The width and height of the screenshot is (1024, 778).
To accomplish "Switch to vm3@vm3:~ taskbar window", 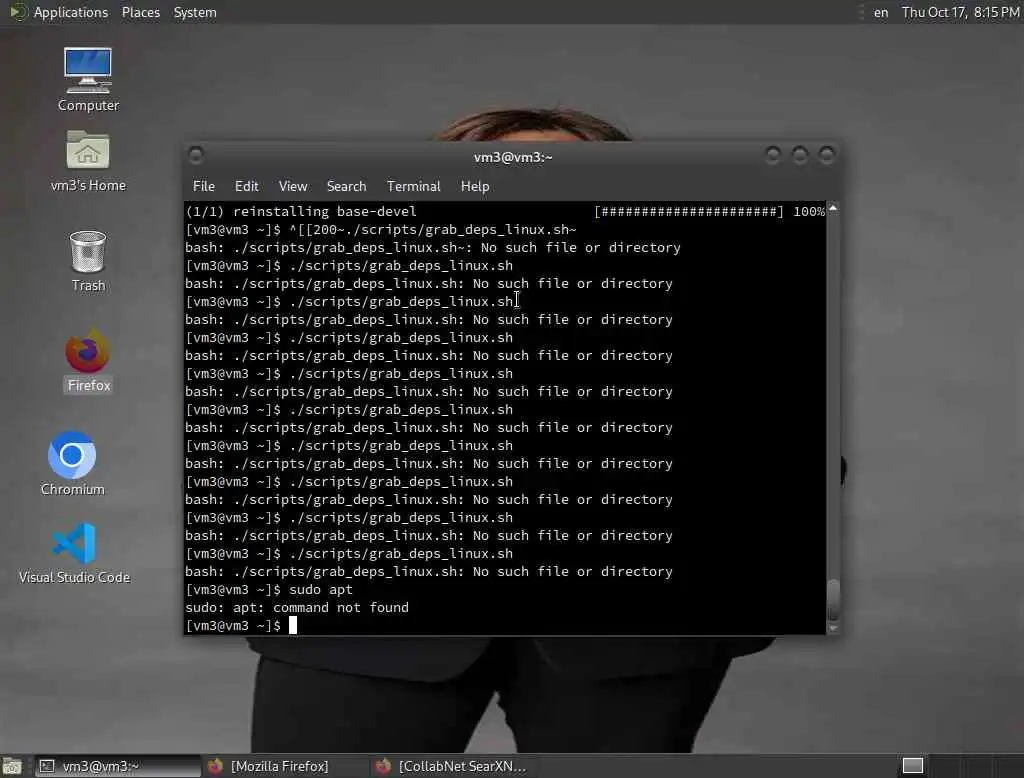I will (x=117, y=766).
